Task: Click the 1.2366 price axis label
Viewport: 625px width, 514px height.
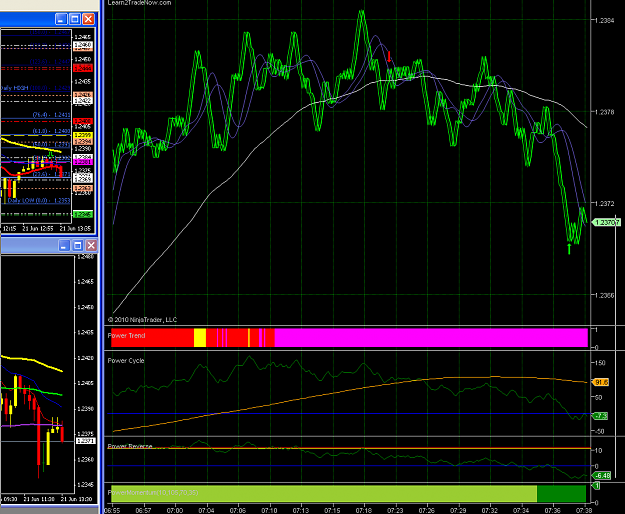Action: [605, 295]
